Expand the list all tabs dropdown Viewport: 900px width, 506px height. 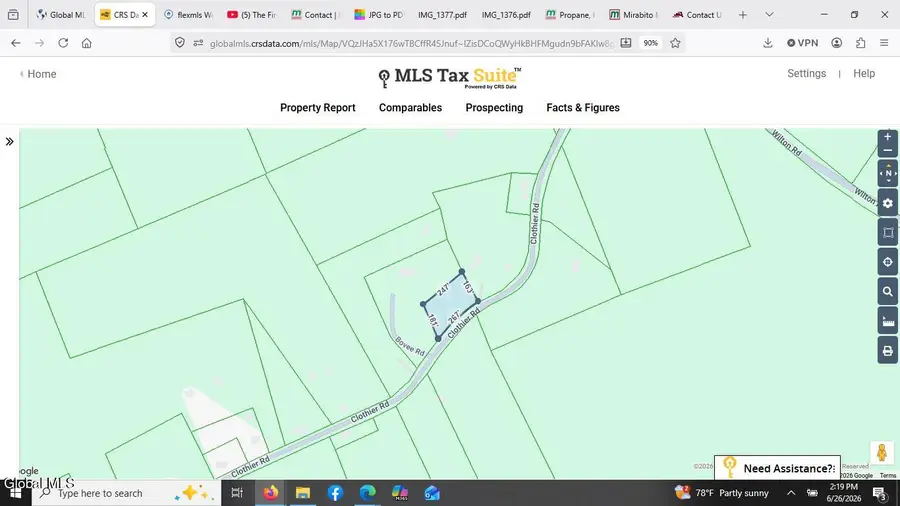click(x=769, y=15)
